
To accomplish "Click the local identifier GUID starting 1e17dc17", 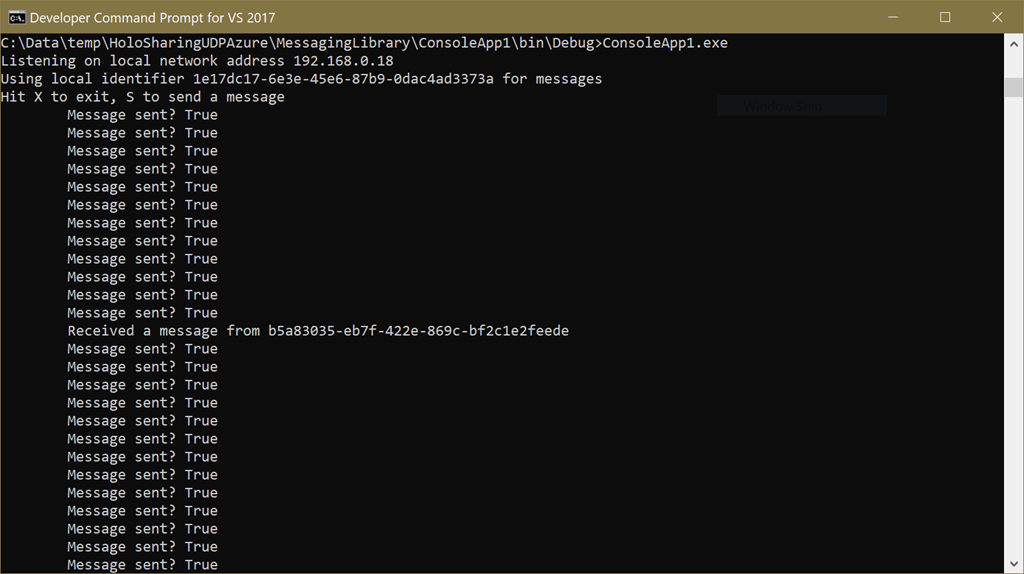I will [343, 79].
